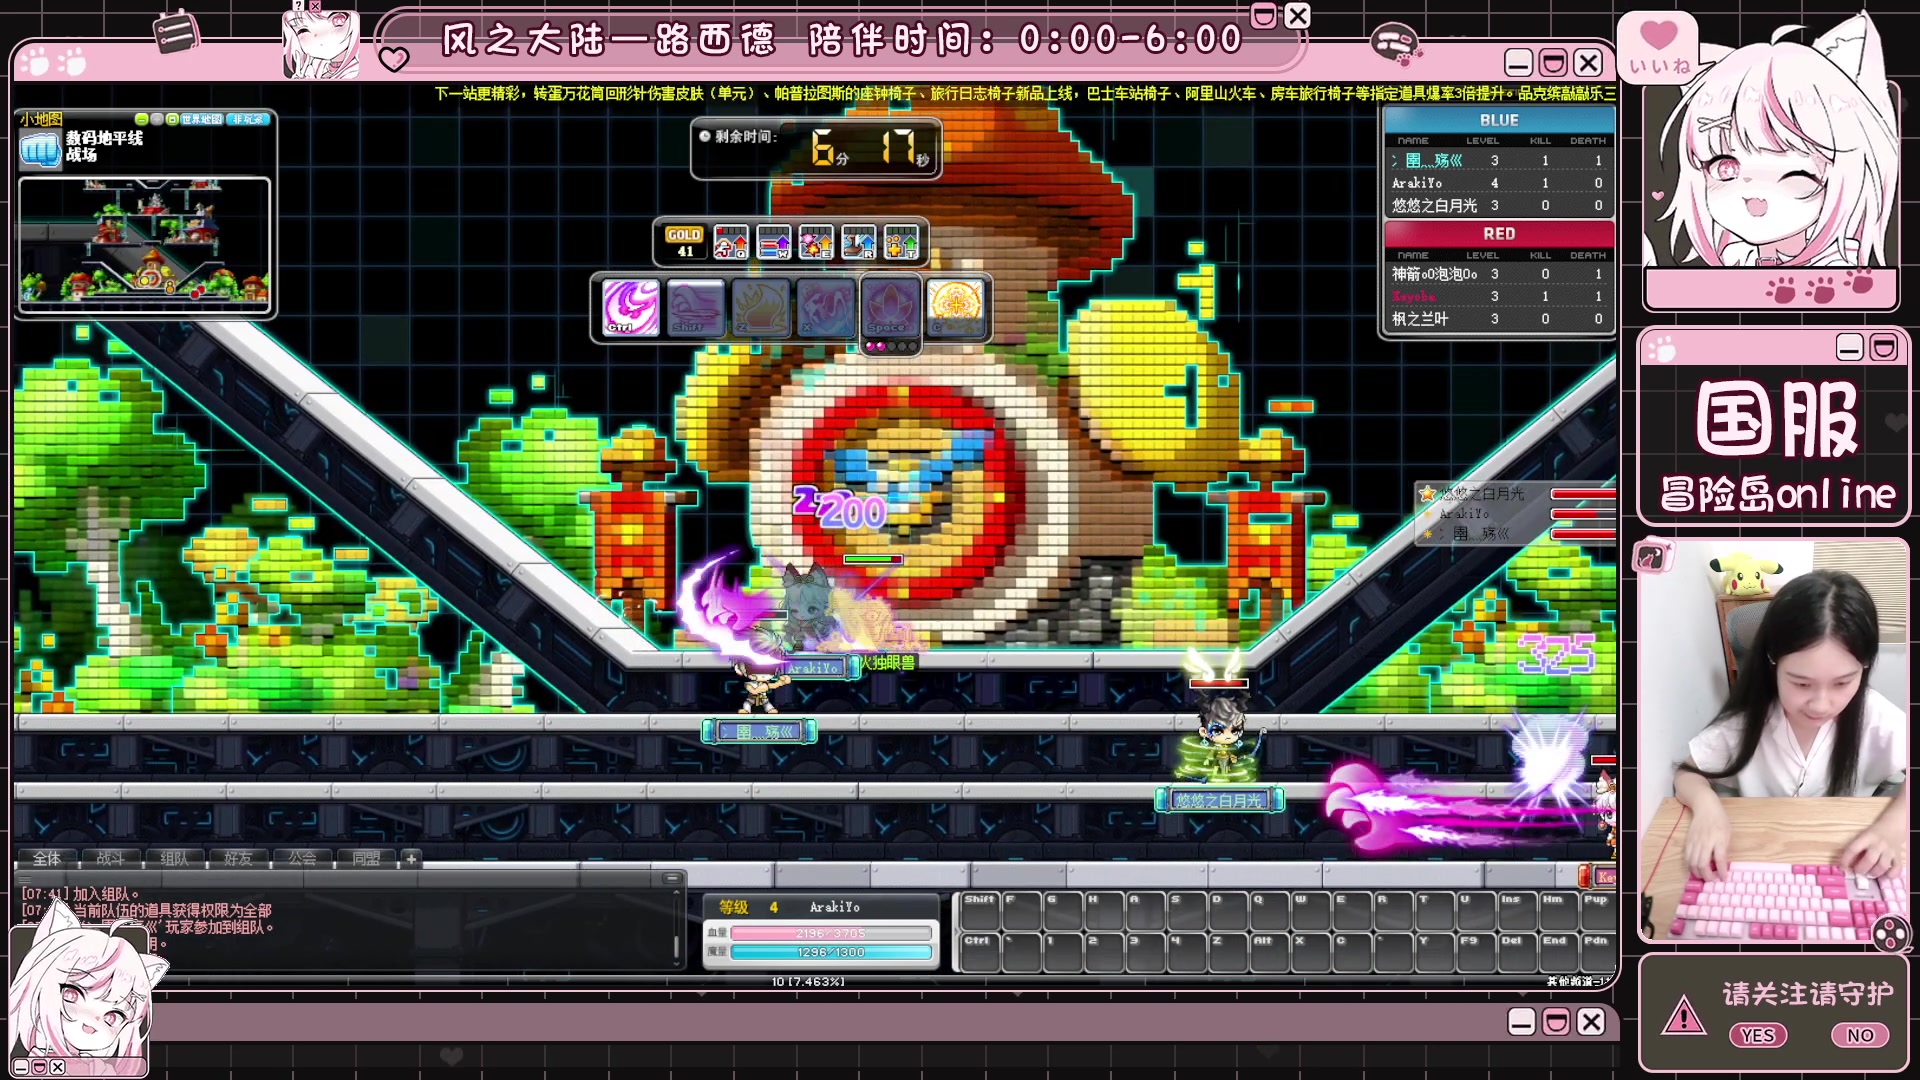Select ArakiYo row in BLUE scoreboard

click(x=1499, y=183)
